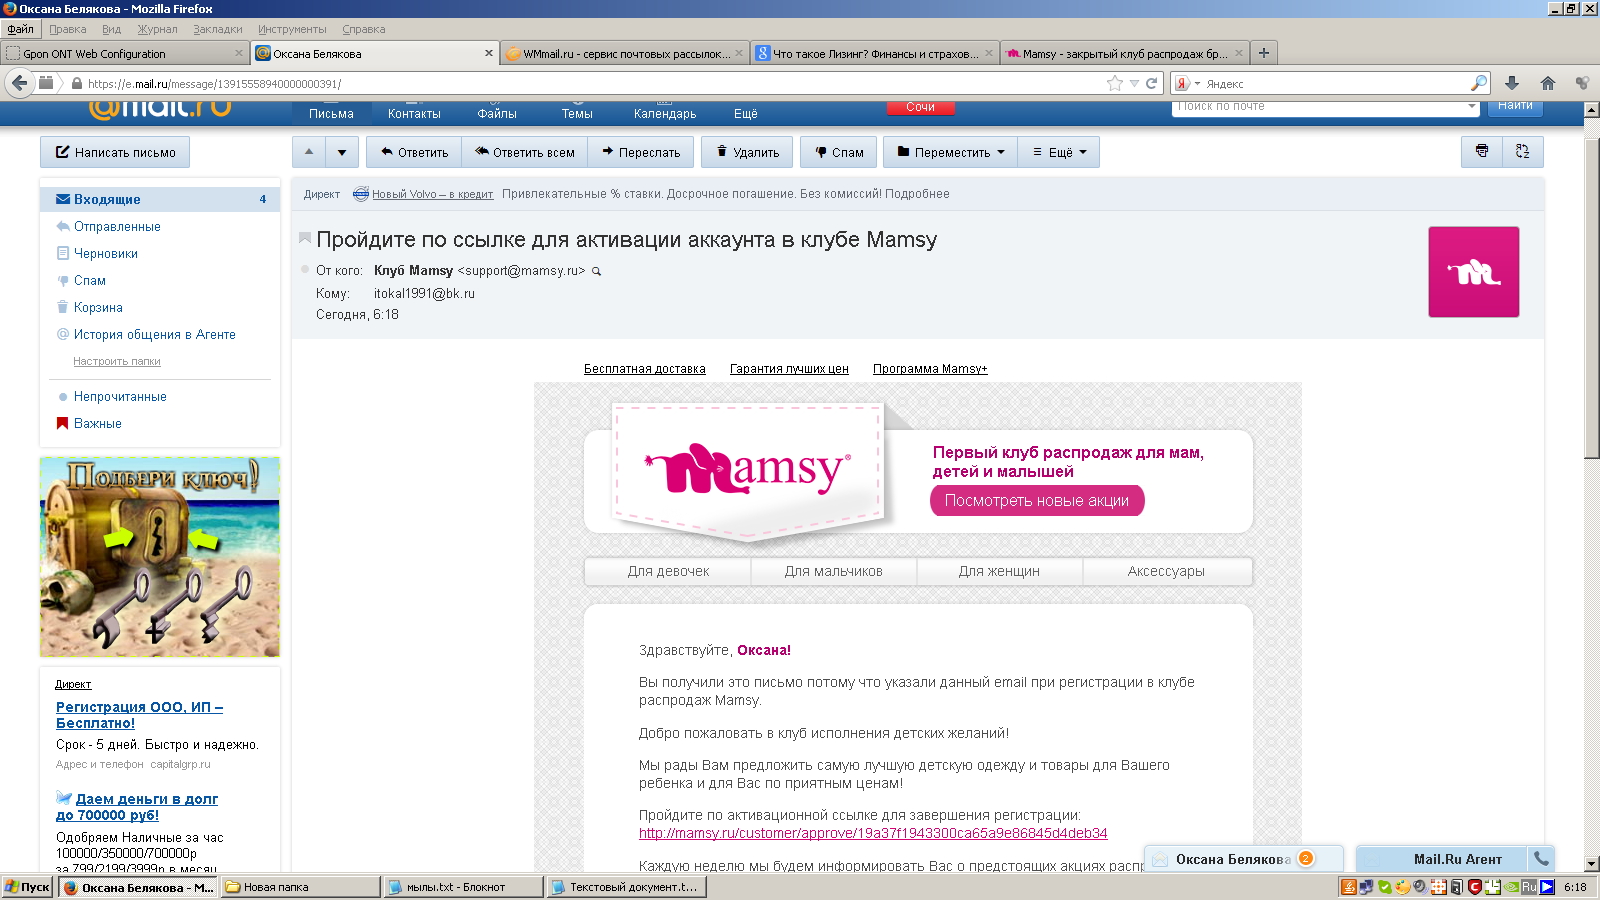Toggle the flag next to the message subject
This screenshot has height=900, width=1600.
[305, 238]
